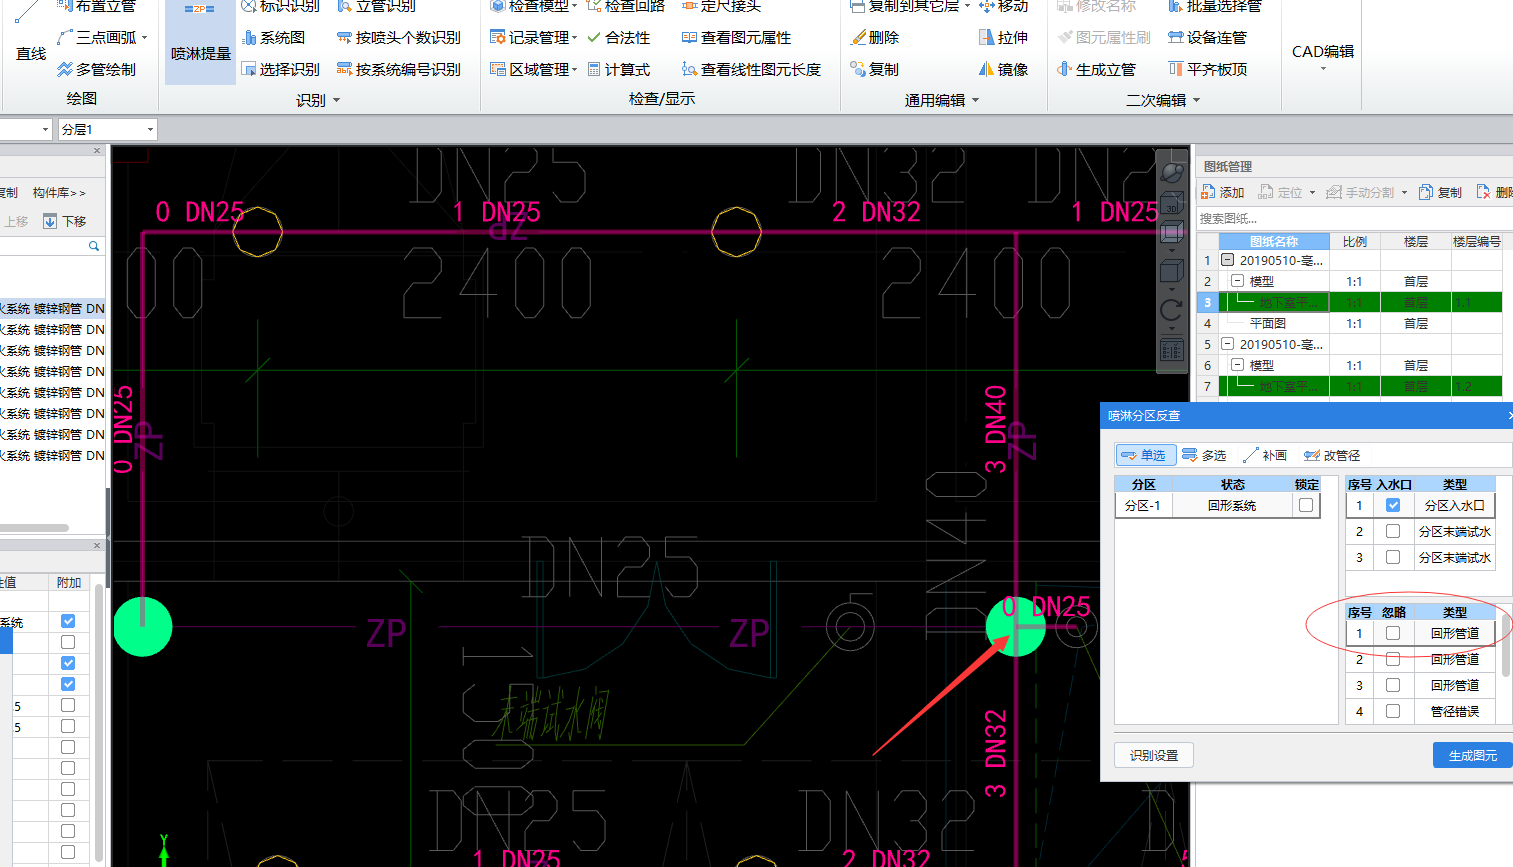Expand the 二次编辑 ribbon group arrow
The width and height of the screenshot is (1513, 867).
tap(1196, 100)
